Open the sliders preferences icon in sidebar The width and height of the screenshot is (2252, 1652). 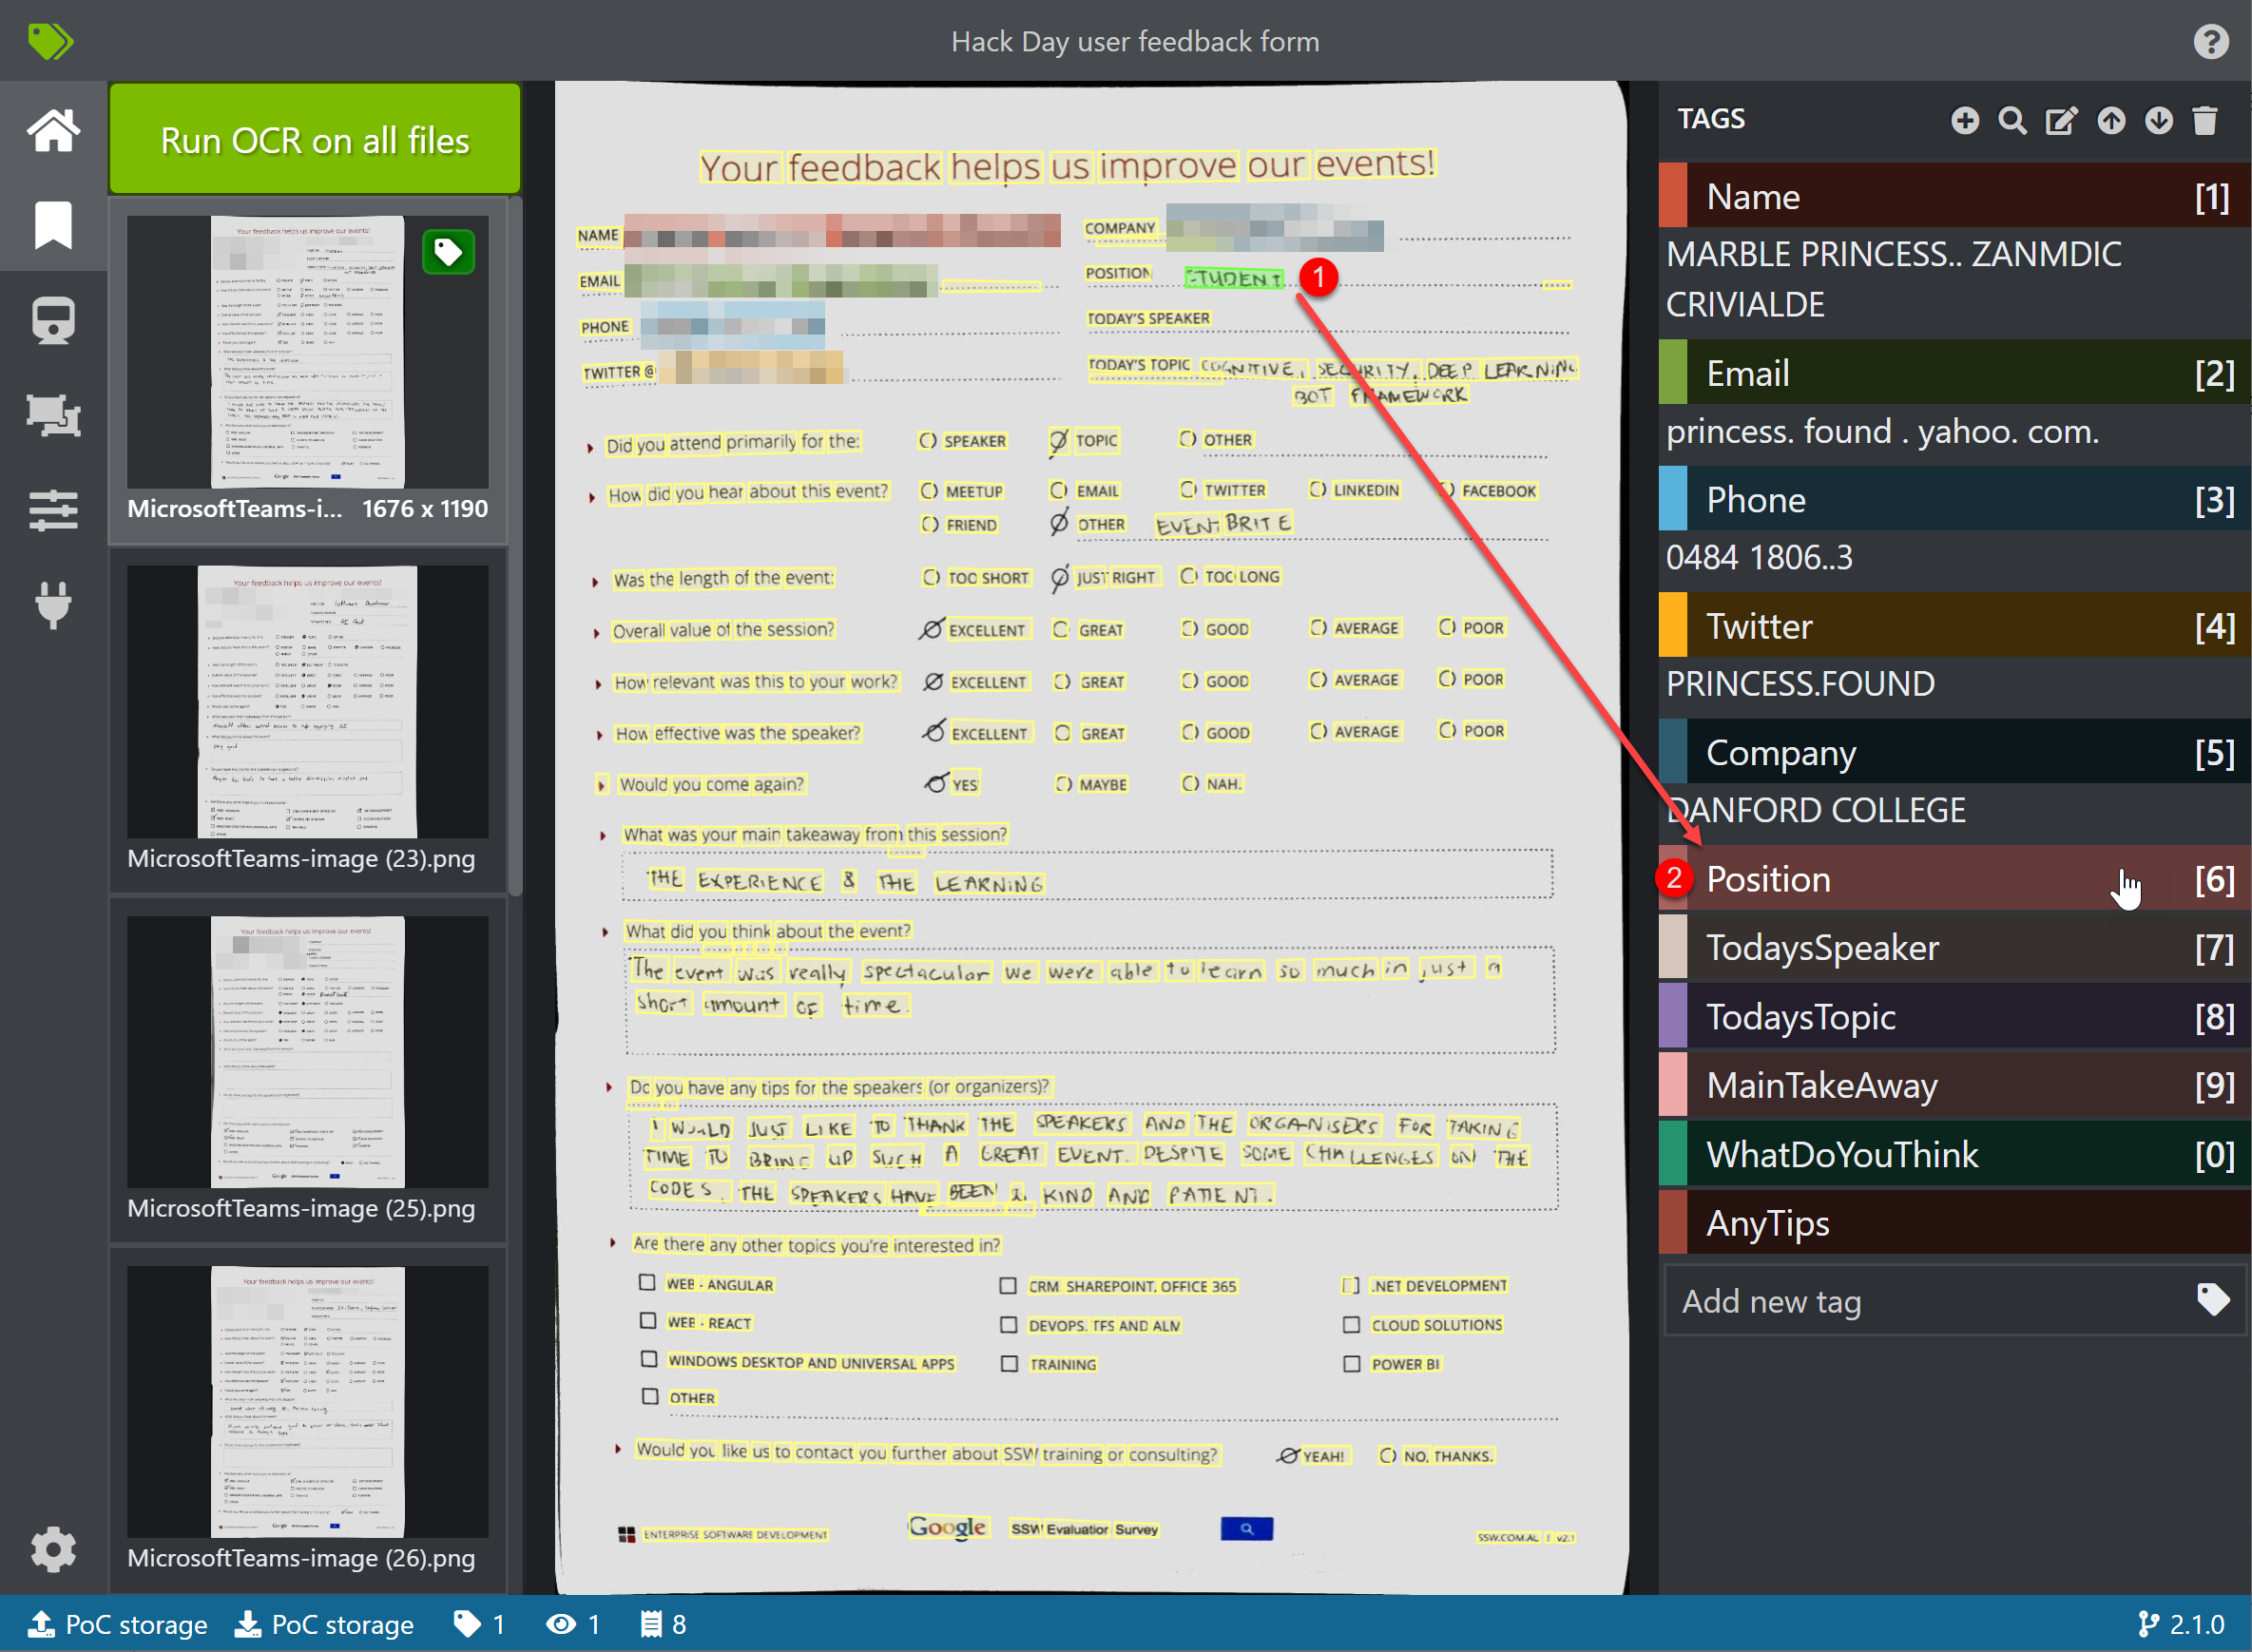tap(52, 510)
